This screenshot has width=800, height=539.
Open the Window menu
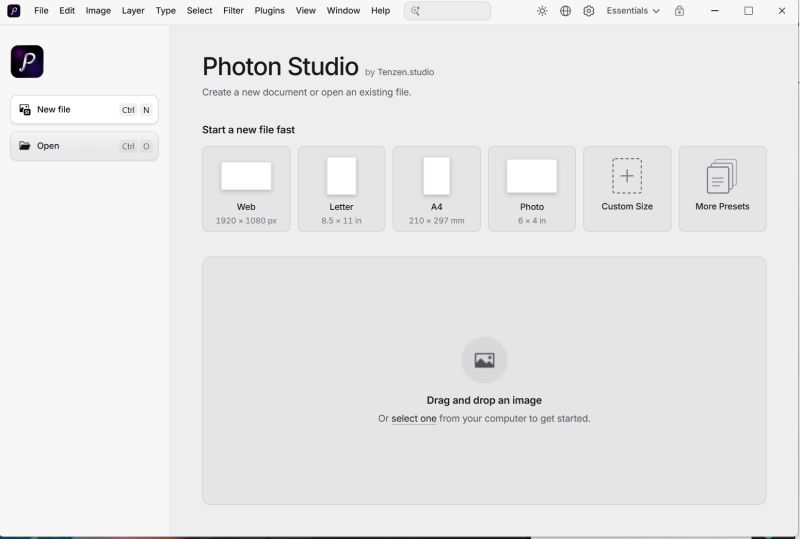coord(343,11)
